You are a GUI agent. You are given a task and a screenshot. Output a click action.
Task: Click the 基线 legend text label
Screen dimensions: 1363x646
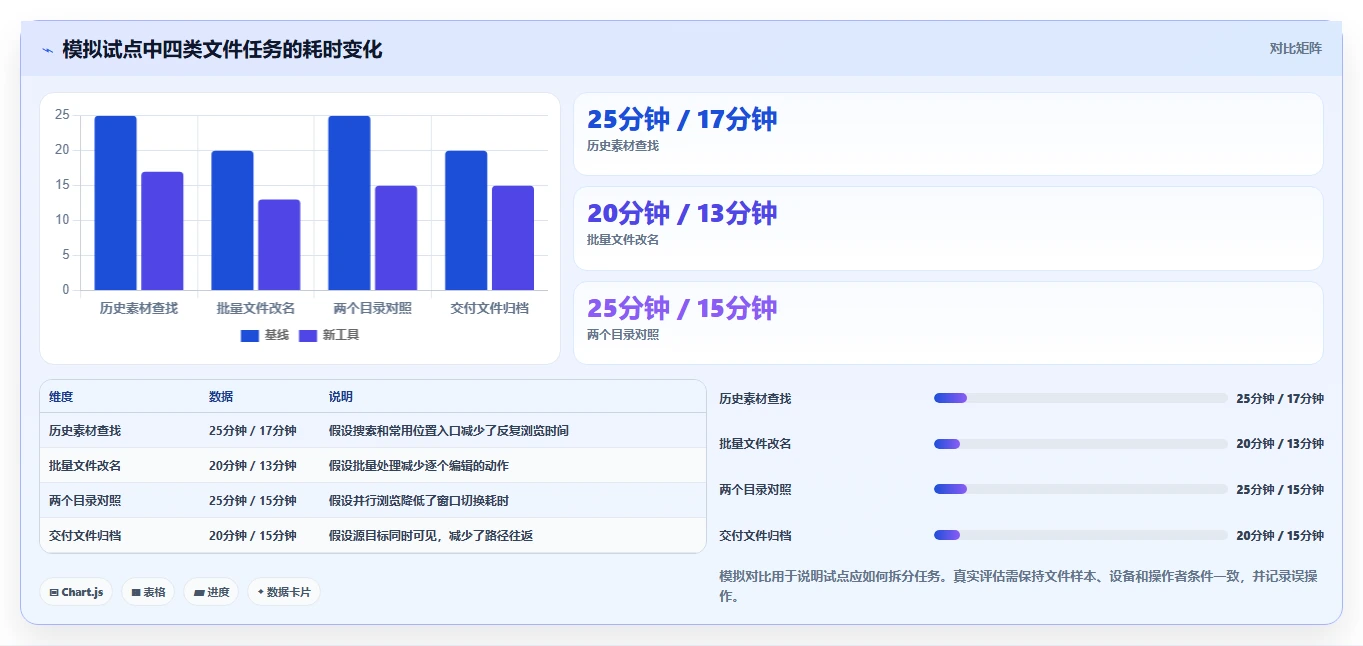(x=277, y=335)
